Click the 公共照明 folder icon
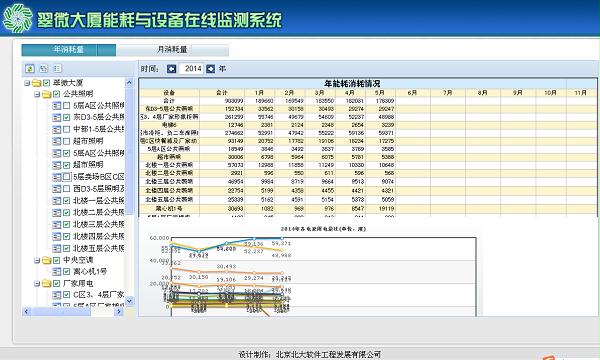This screenshot has height=360, width=600. (x=47, y=94)
